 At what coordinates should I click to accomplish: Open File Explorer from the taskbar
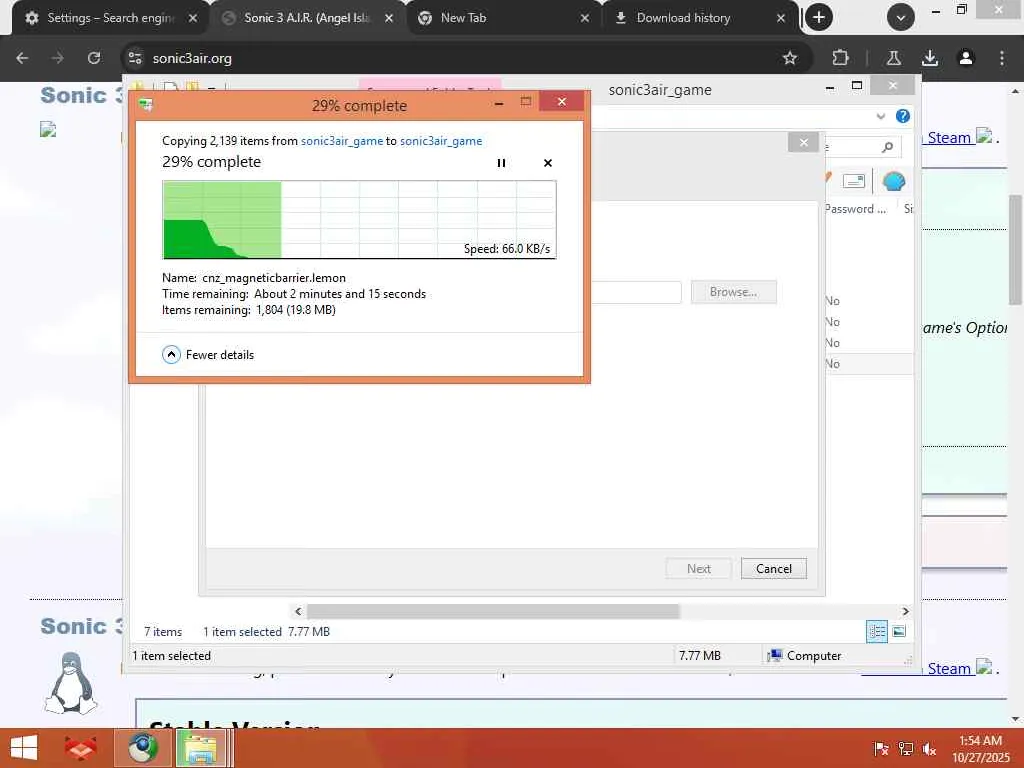pos(201,748)
